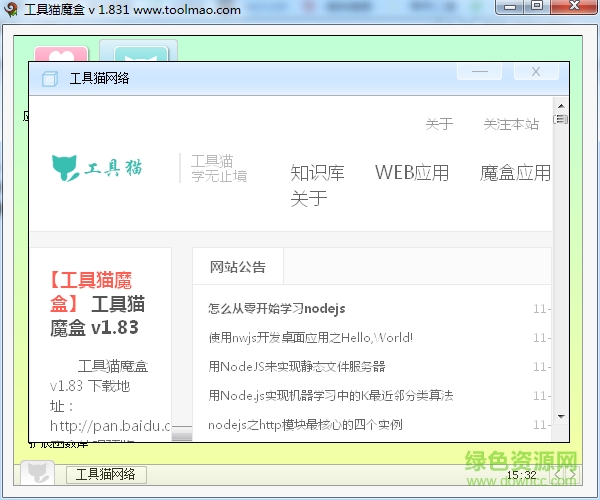Open article 用NodeJS来实现静态文件服务器
600x500 pixels.
[x=297, y=366]
